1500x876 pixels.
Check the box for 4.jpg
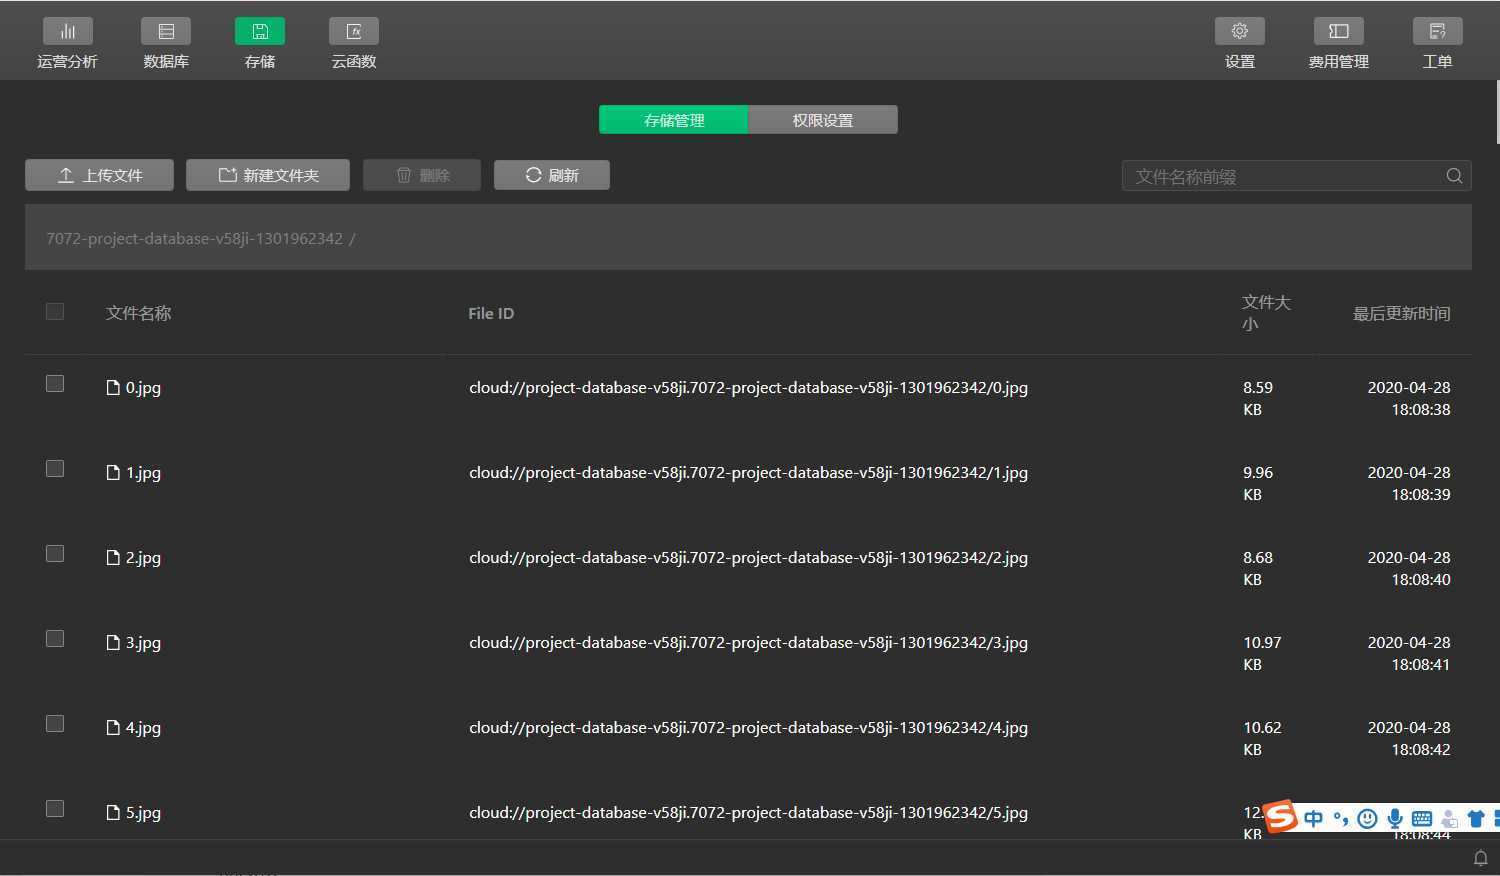click(55, 724)
